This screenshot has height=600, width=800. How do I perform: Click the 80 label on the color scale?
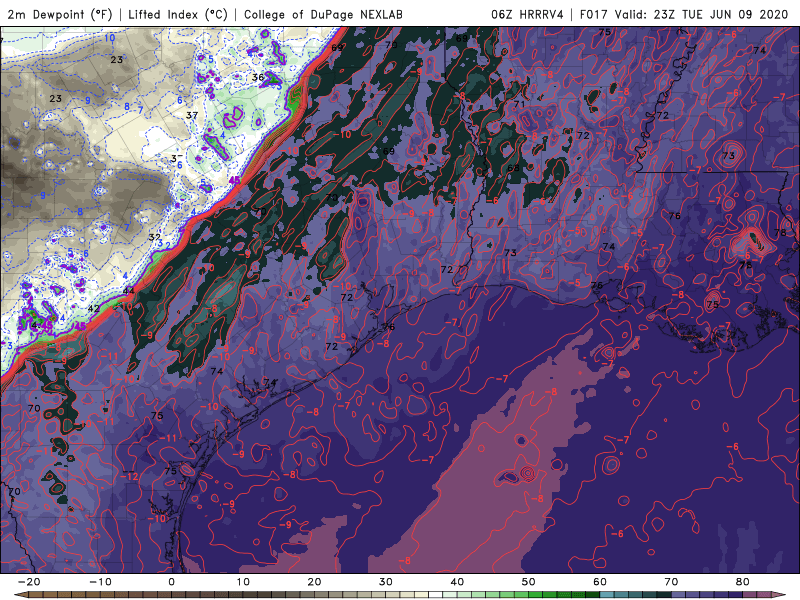743,582
